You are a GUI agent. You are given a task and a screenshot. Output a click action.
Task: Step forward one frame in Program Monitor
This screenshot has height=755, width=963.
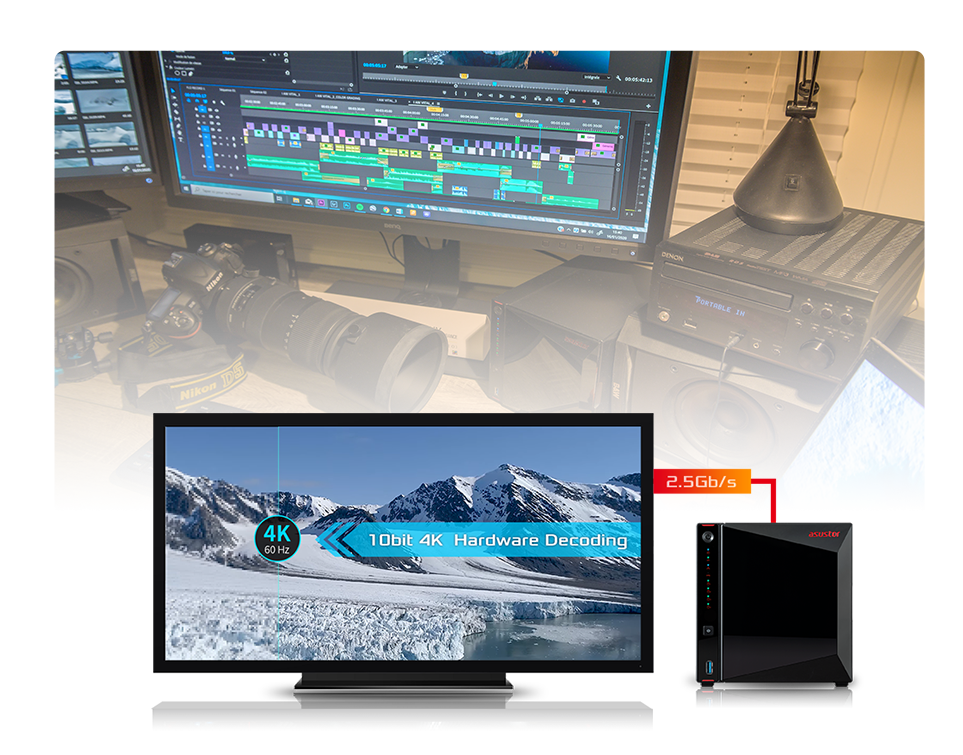pyautogui.click(x=512, y=97)
